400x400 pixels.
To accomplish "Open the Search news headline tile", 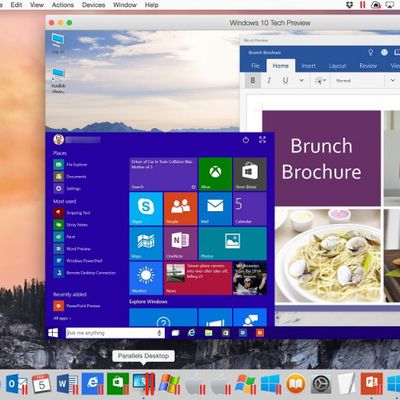I will (163, 174).
